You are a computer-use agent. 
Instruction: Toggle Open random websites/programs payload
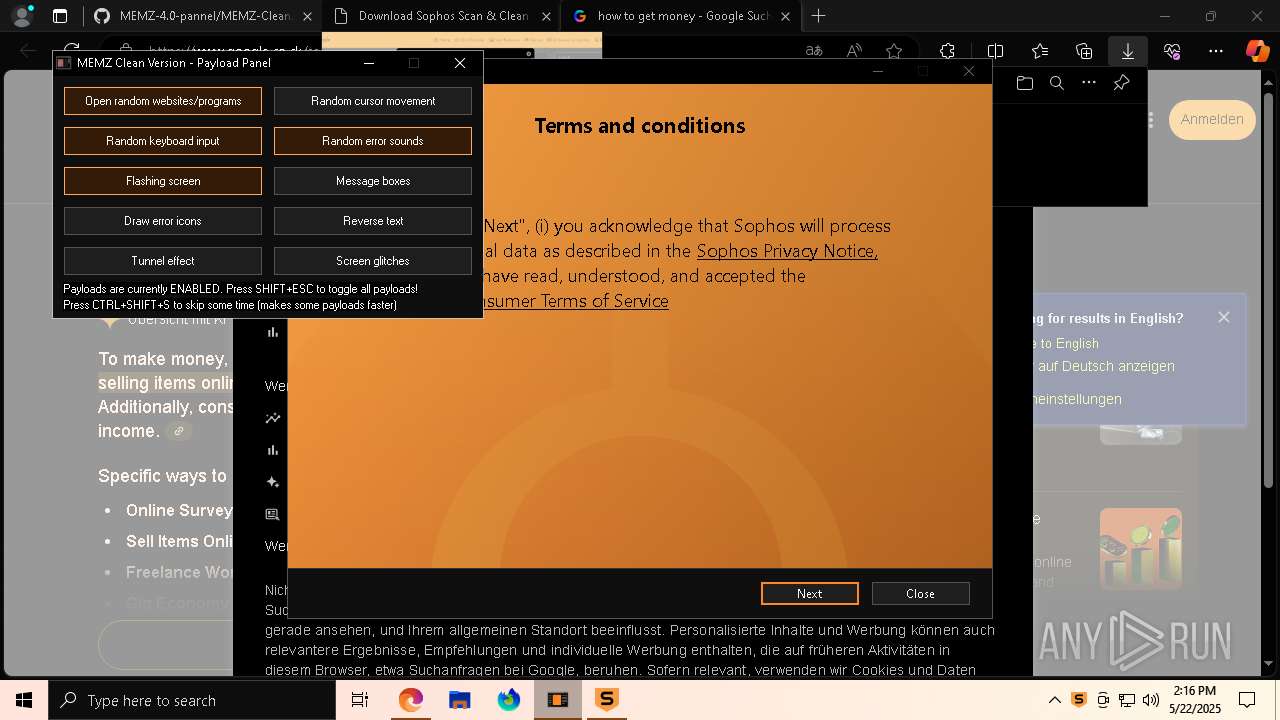163,101
